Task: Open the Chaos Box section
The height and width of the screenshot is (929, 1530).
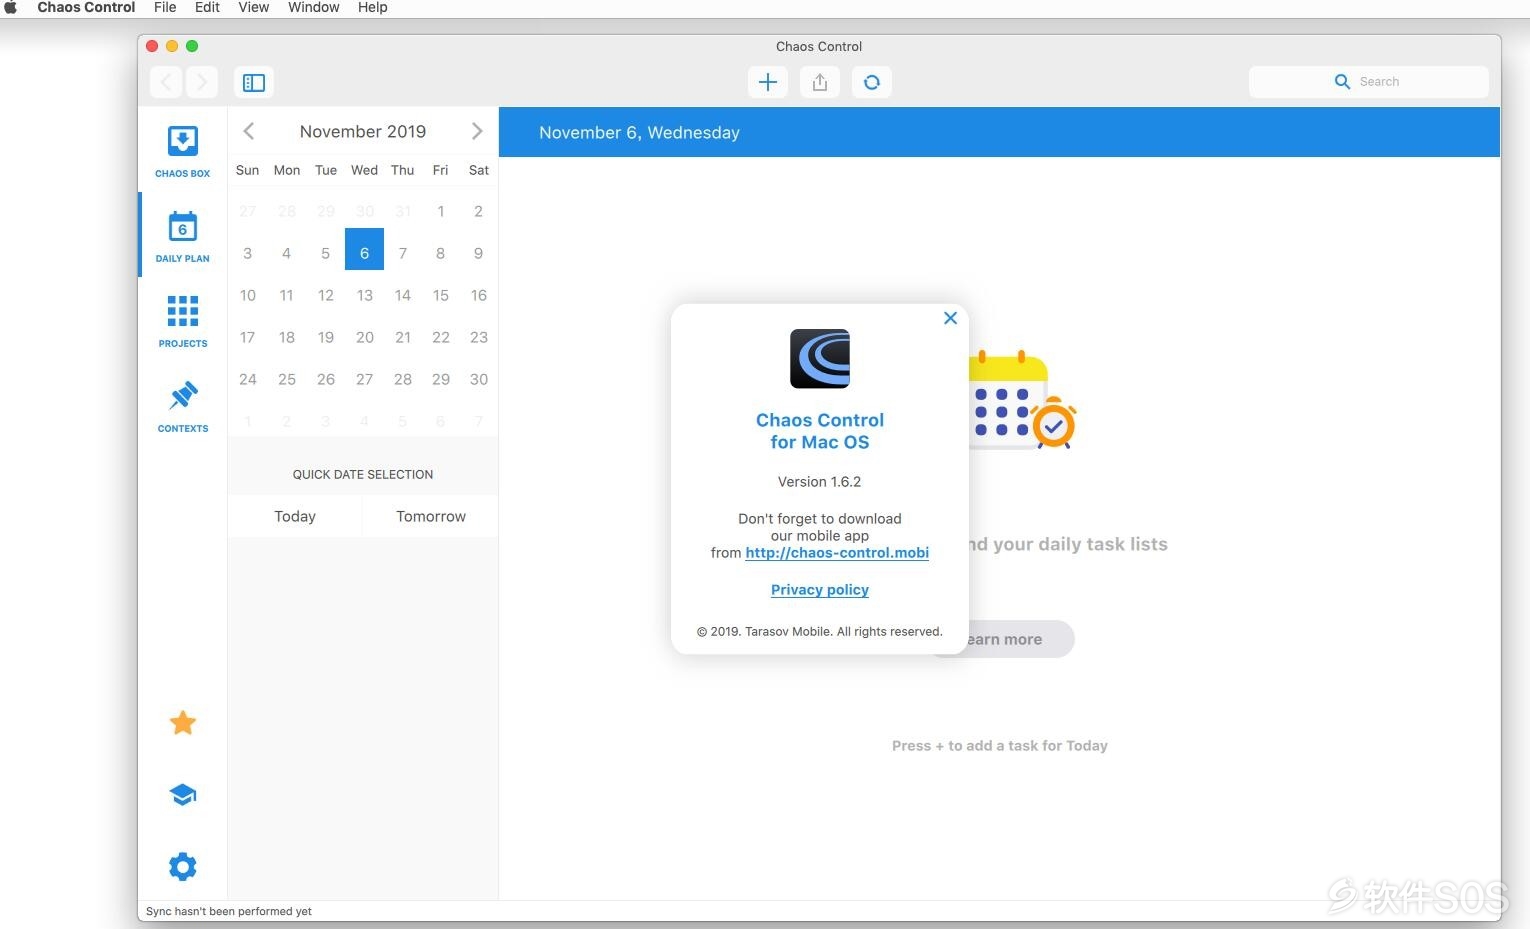Action: 182,151
